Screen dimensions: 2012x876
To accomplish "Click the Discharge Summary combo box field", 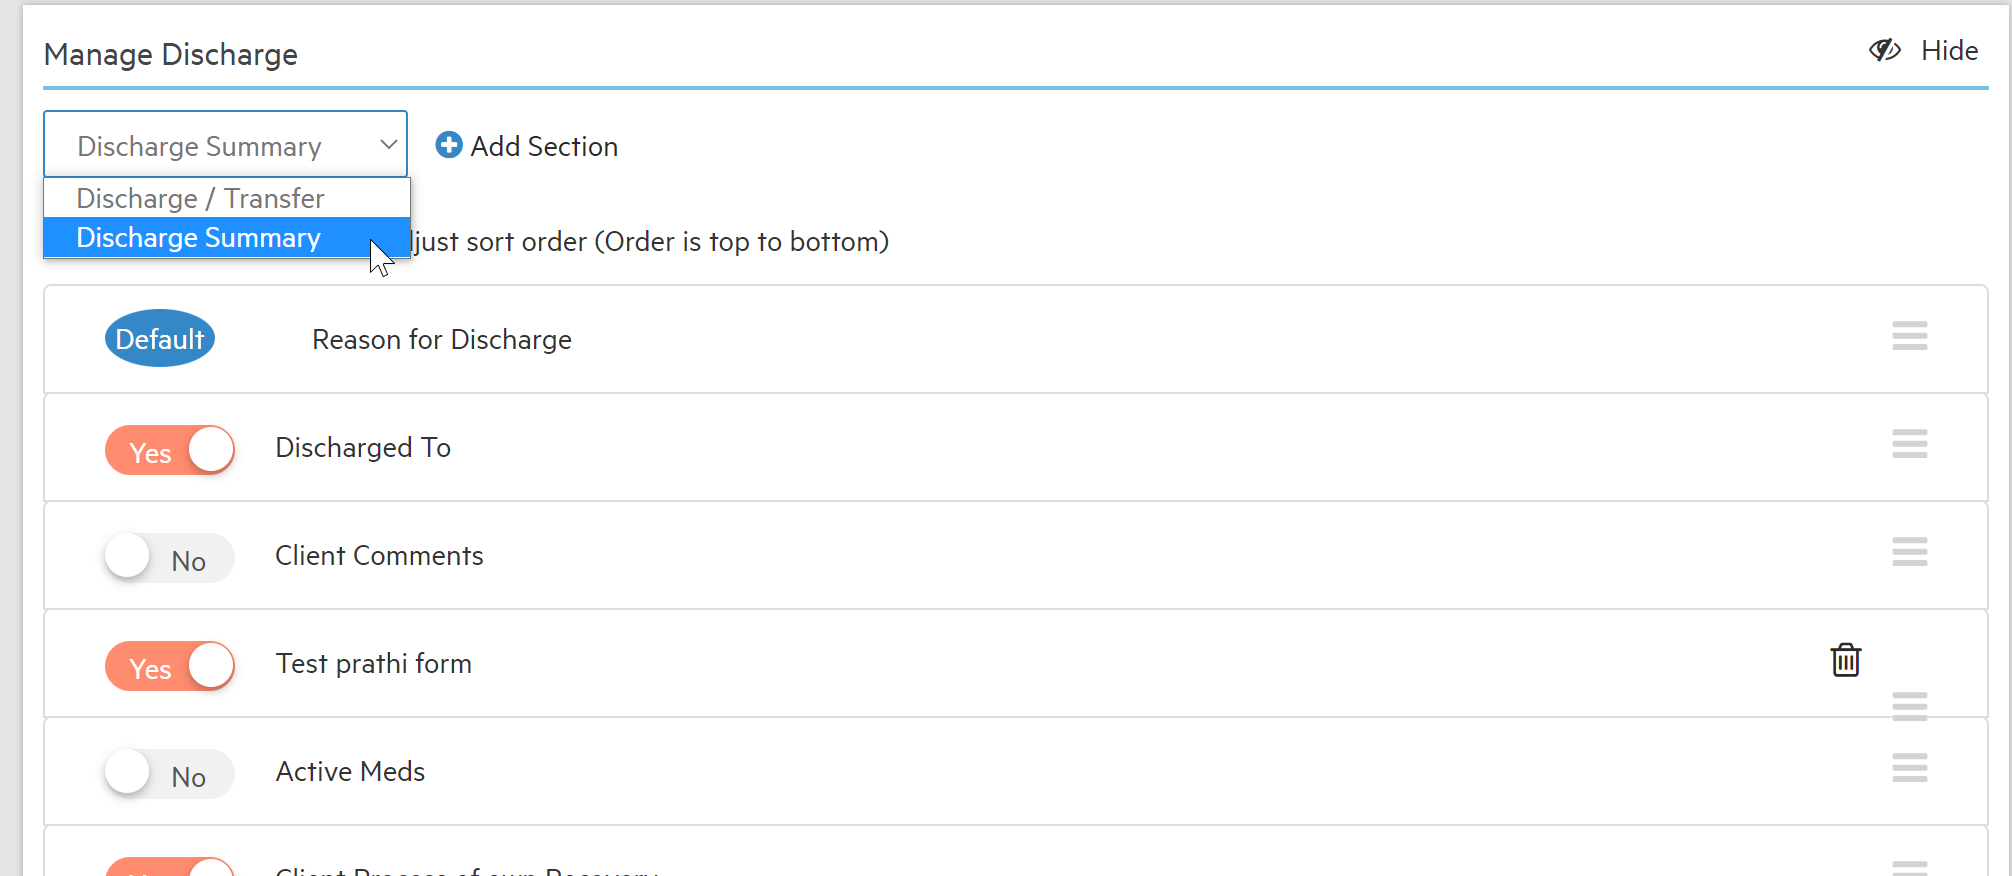I will [x=200, y=146].
